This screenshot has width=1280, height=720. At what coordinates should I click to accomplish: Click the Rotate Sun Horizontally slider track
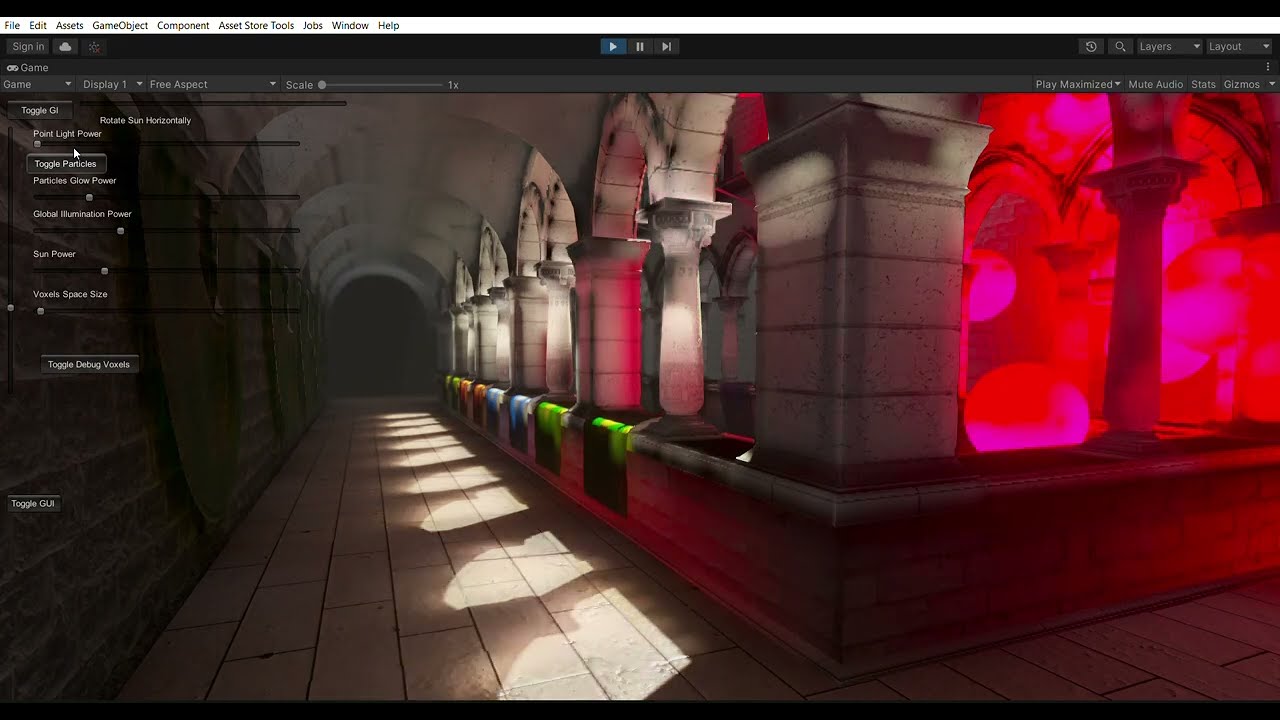[x=213, y=102]
